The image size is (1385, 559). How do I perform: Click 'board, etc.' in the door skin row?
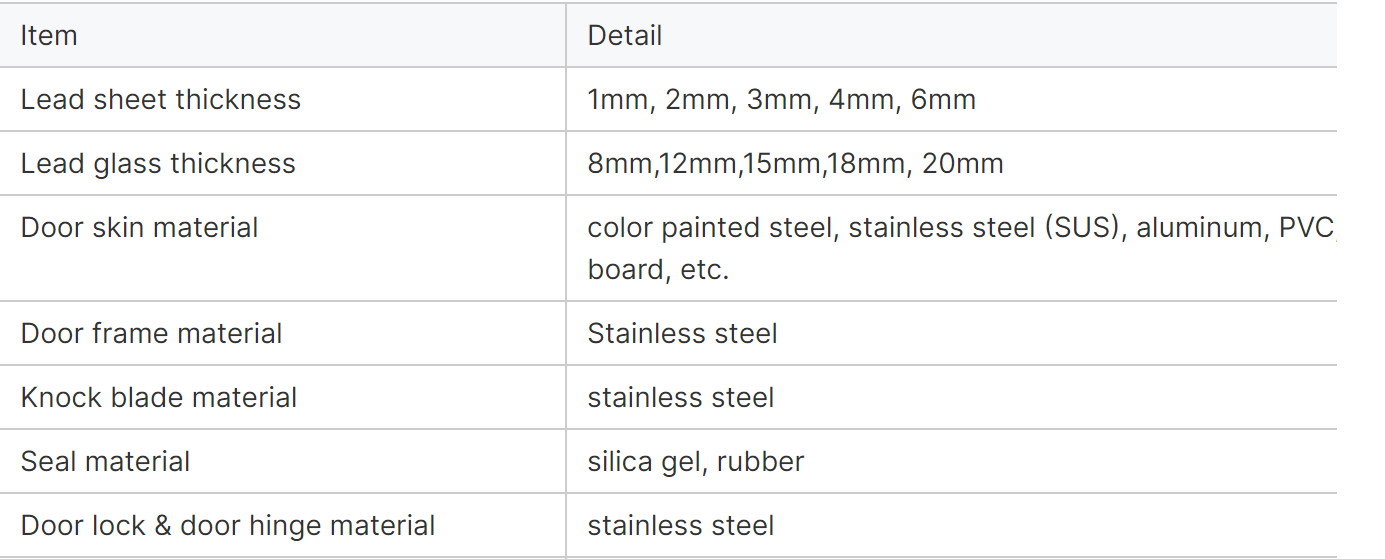coord(658,270)
